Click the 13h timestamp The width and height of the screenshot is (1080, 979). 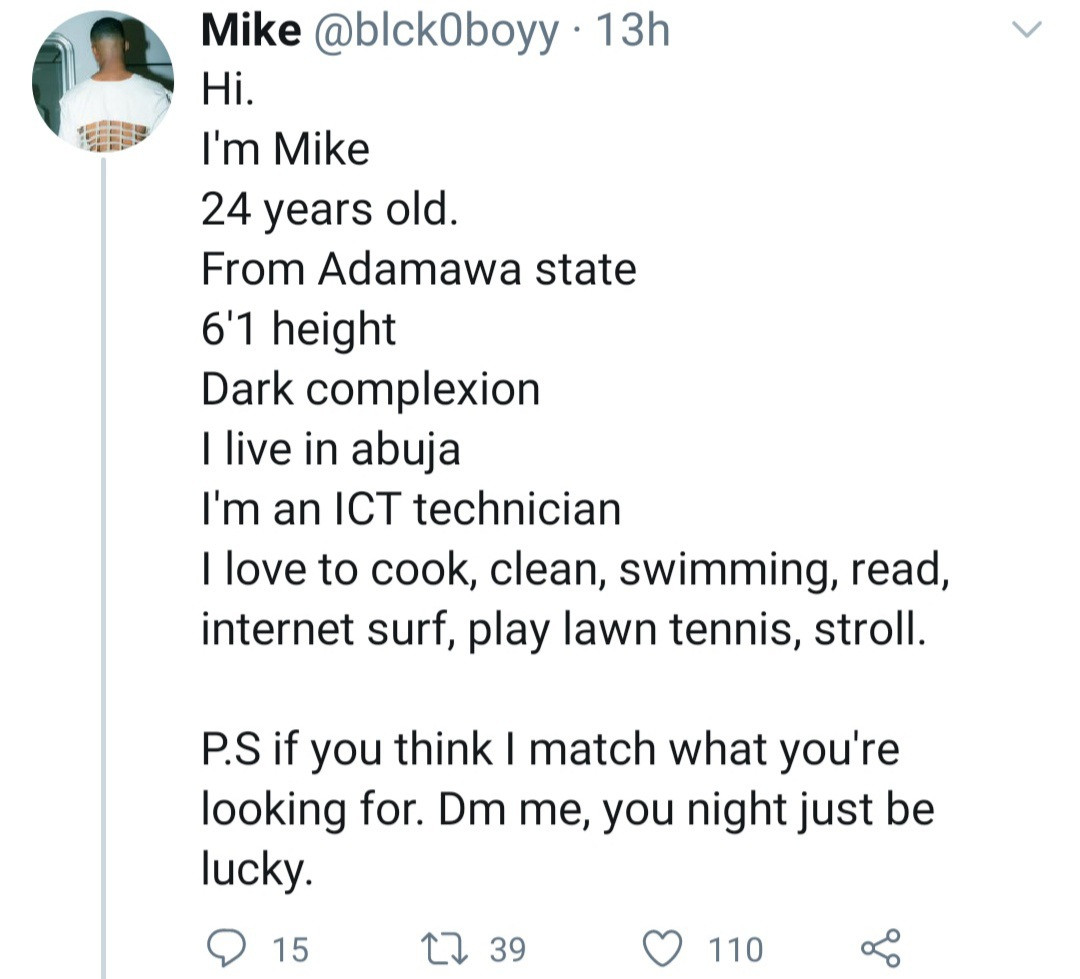pos(632,33)
